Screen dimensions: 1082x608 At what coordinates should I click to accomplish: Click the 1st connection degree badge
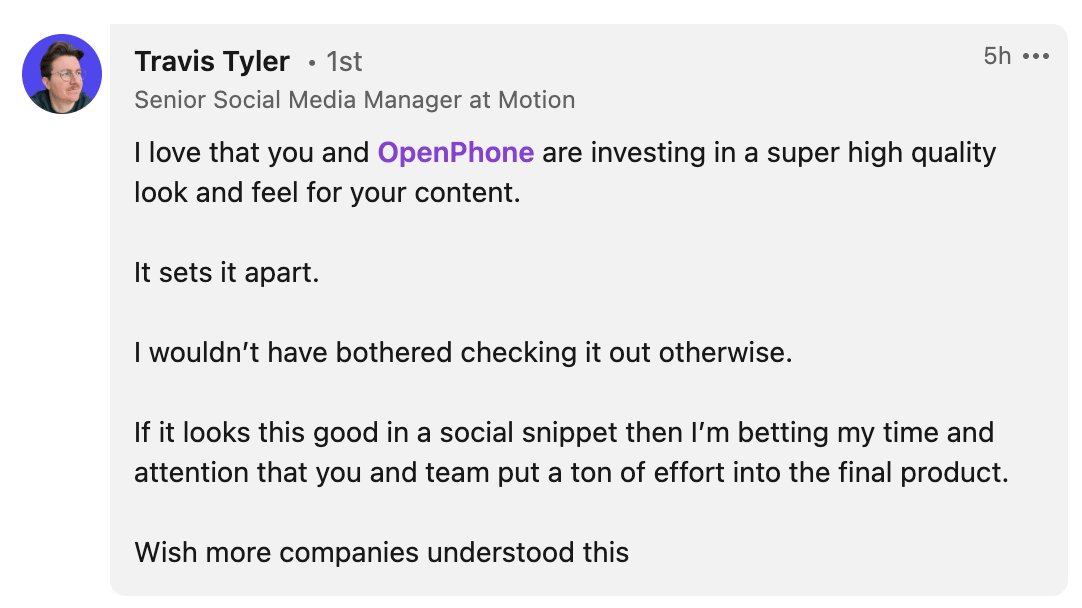pos(344,62)
